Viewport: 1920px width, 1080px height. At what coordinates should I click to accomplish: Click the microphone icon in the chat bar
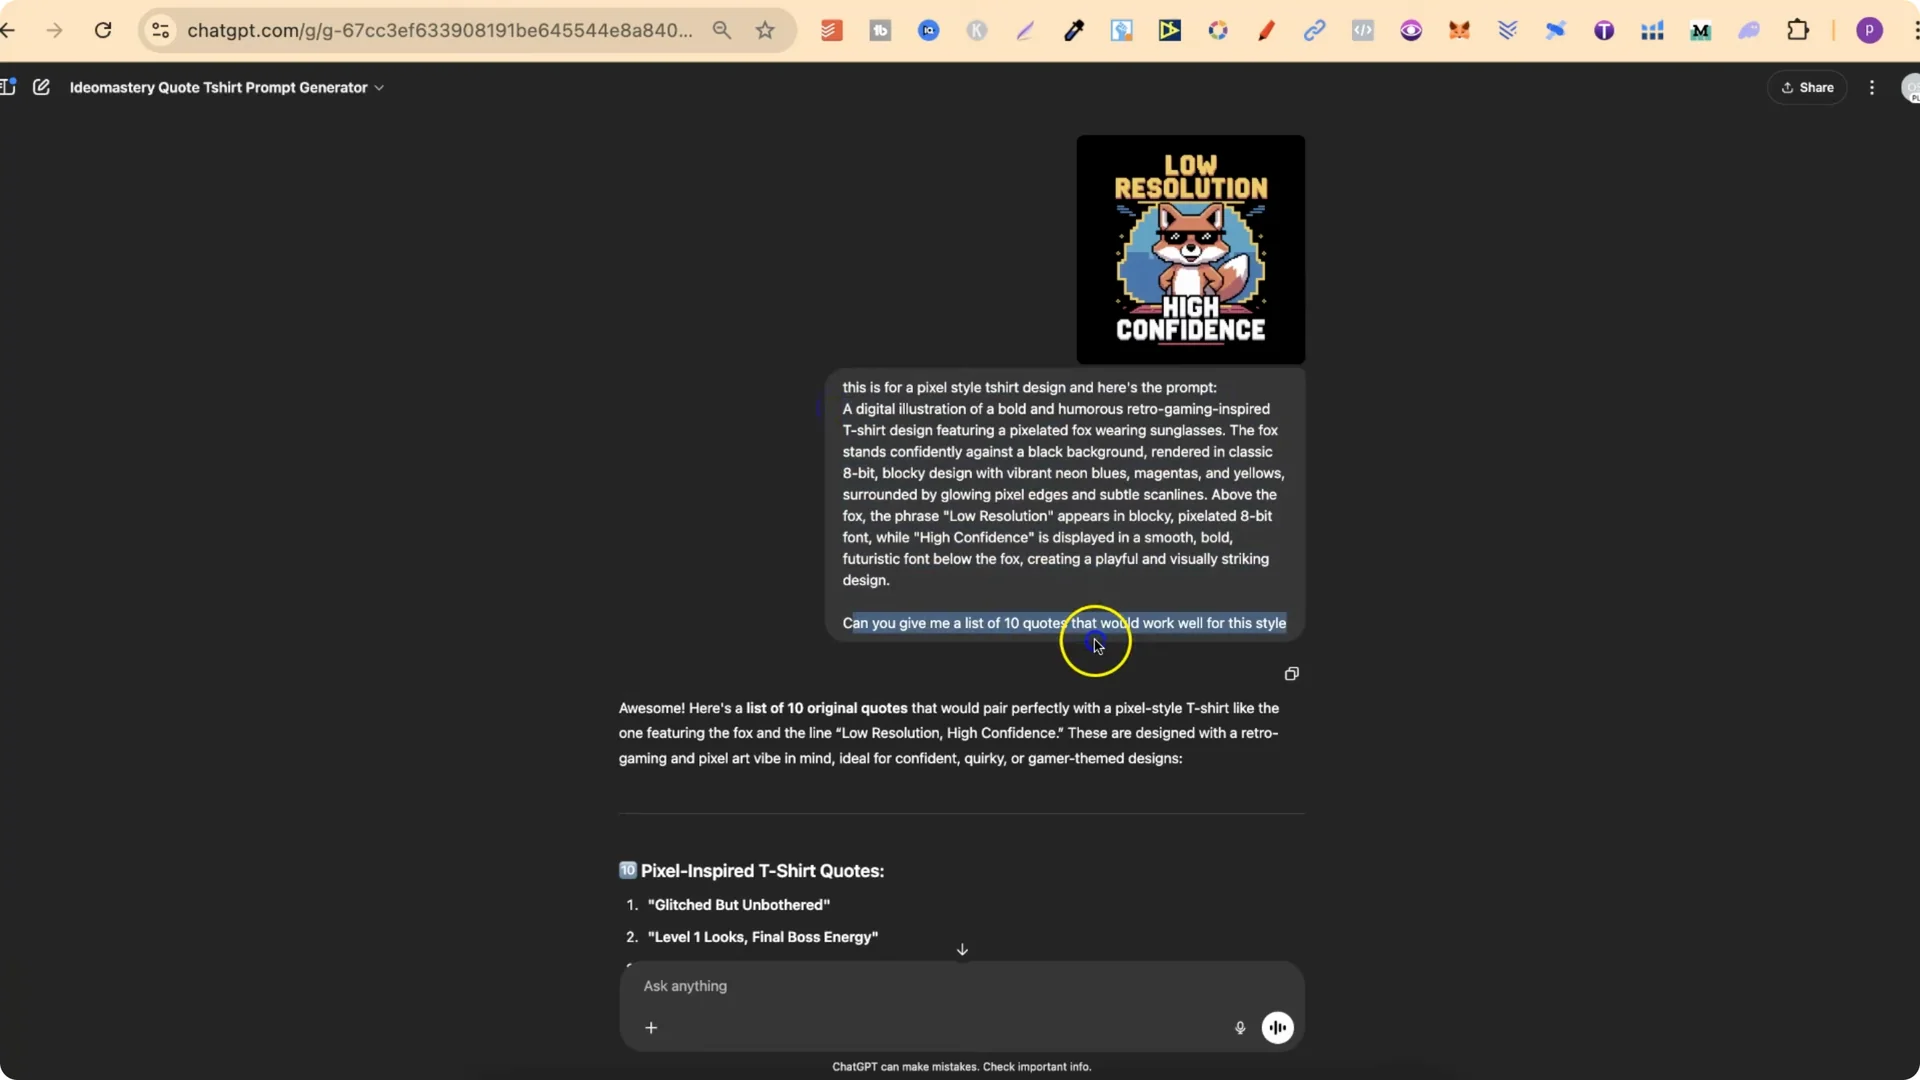[1240, 1028]
